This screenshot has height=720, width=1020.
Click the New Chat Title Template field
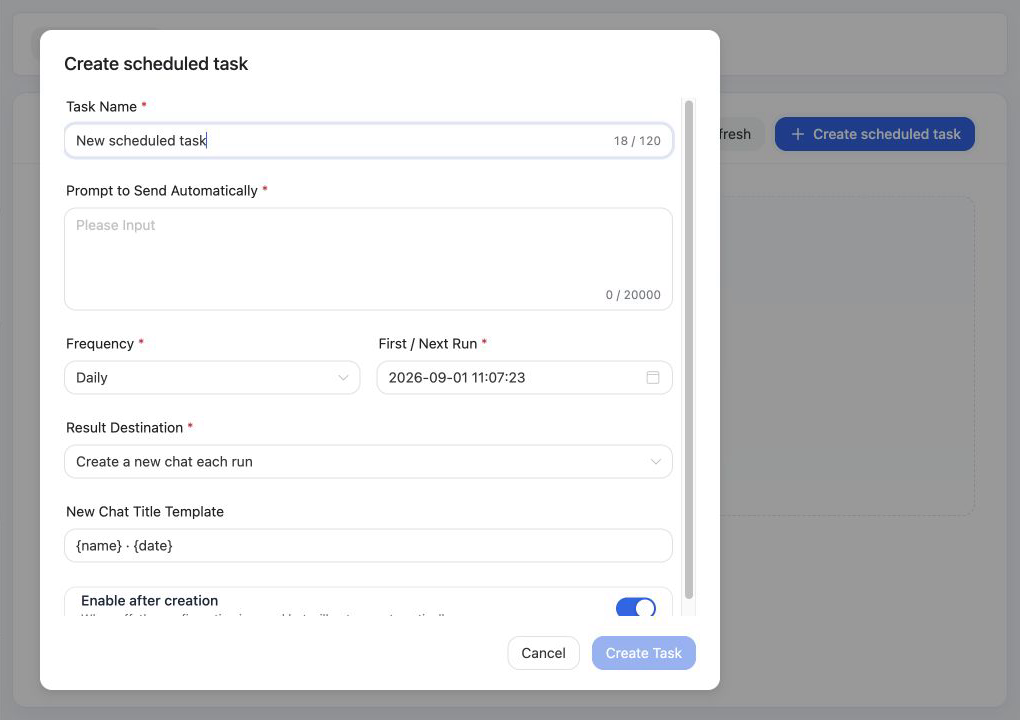[368, 546]
